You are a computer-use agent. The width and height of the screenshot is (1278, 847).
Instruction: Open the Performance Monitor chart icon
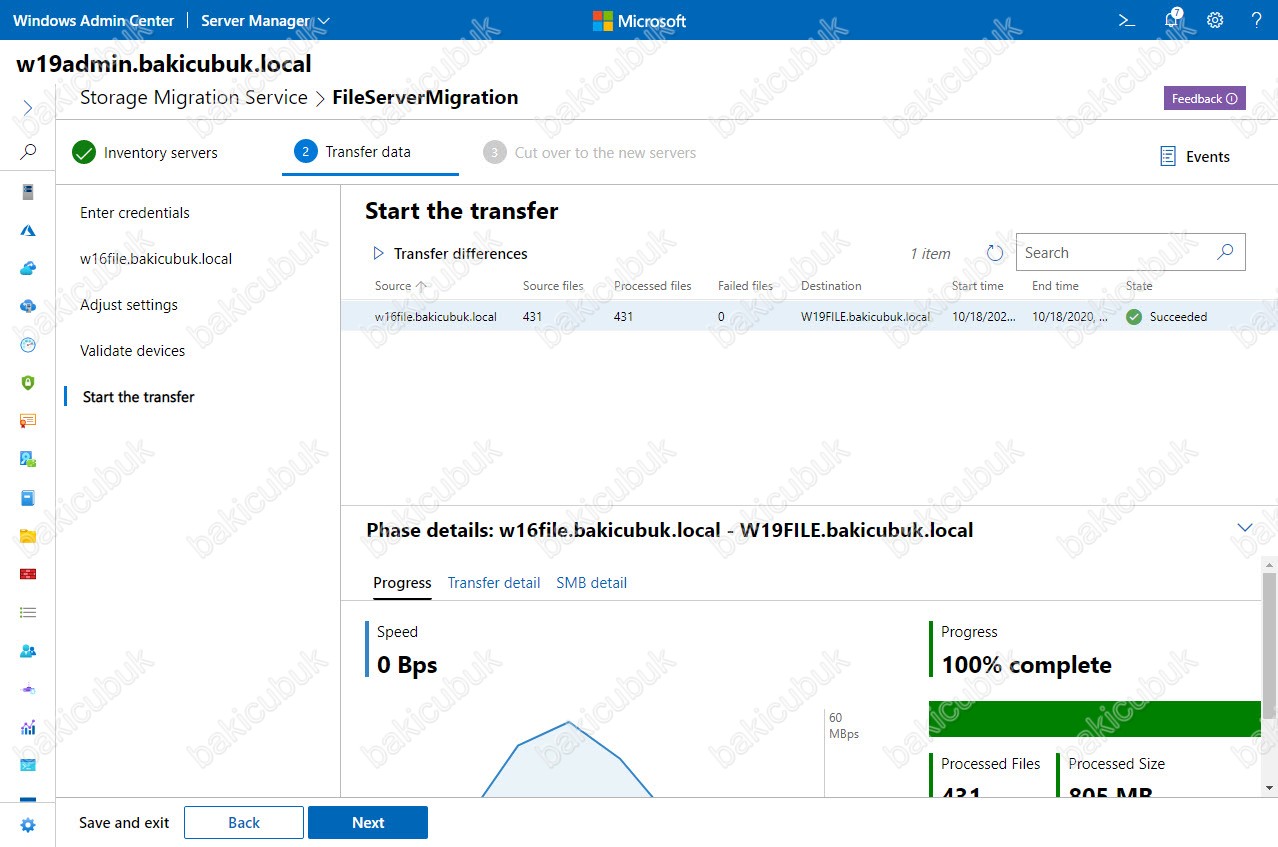click(x=28, y=727)
